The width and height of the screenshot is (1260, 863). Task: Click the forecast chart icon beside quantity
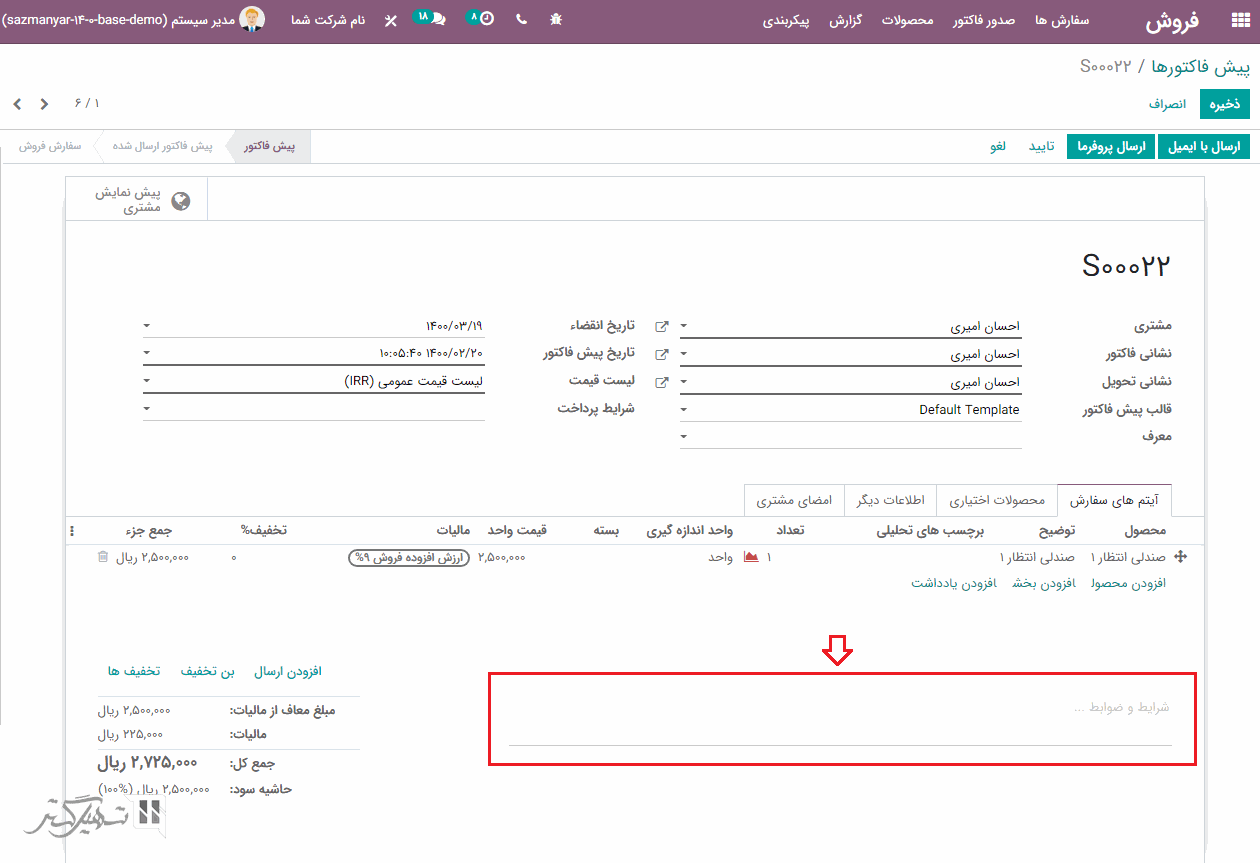point(751,557)
